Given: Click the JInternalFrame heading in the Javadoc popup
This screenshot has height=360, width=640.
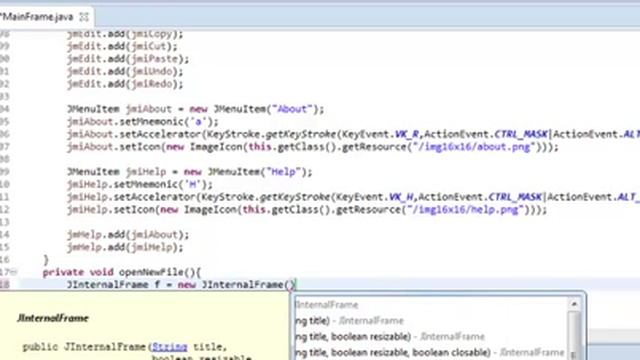Looking at the screenshot, I should pyautogui.click(x=53, y=318).
